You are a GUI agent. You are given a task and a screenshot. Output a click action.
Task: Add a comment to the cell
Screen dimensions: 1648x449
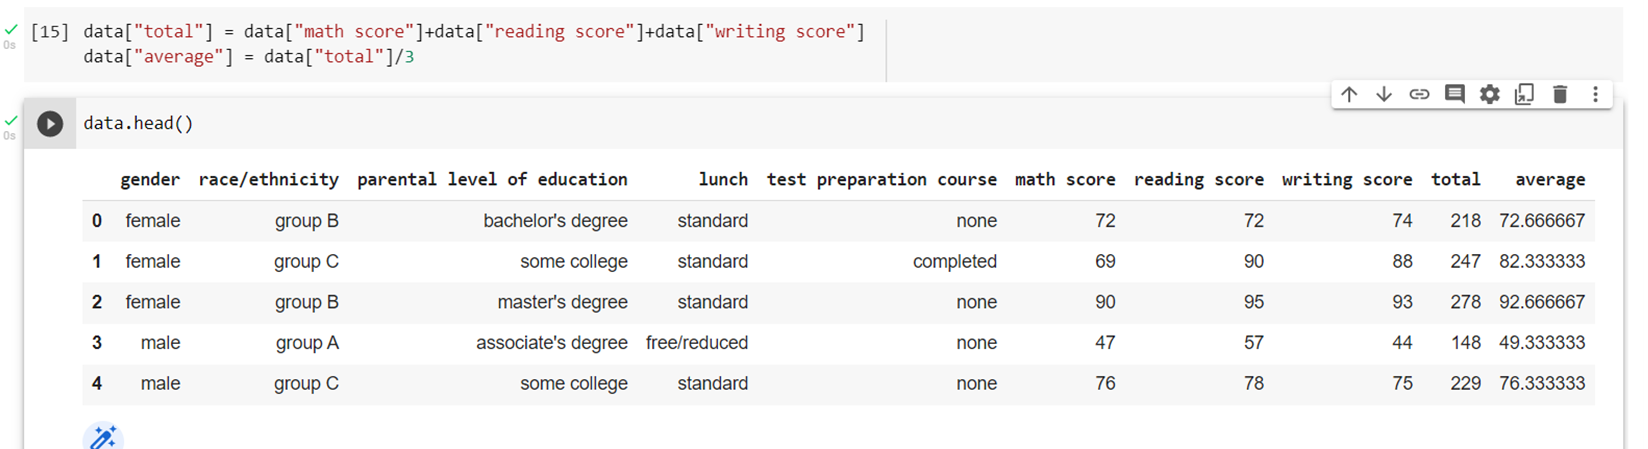pyautogui.click(x=1455, y=94)
